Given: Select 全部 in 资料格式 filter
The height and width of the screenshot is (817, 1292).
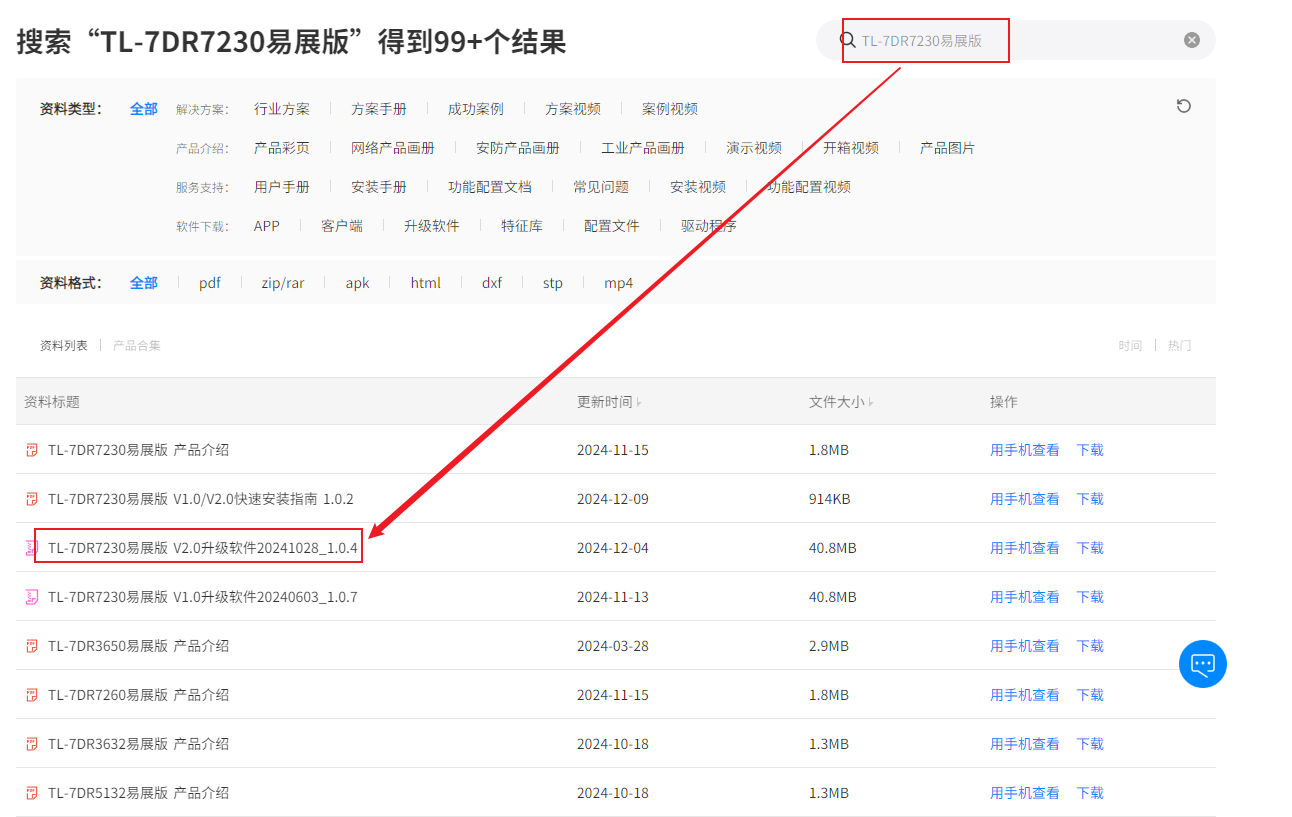Looking at the screenshot, I should coord(144,283).
